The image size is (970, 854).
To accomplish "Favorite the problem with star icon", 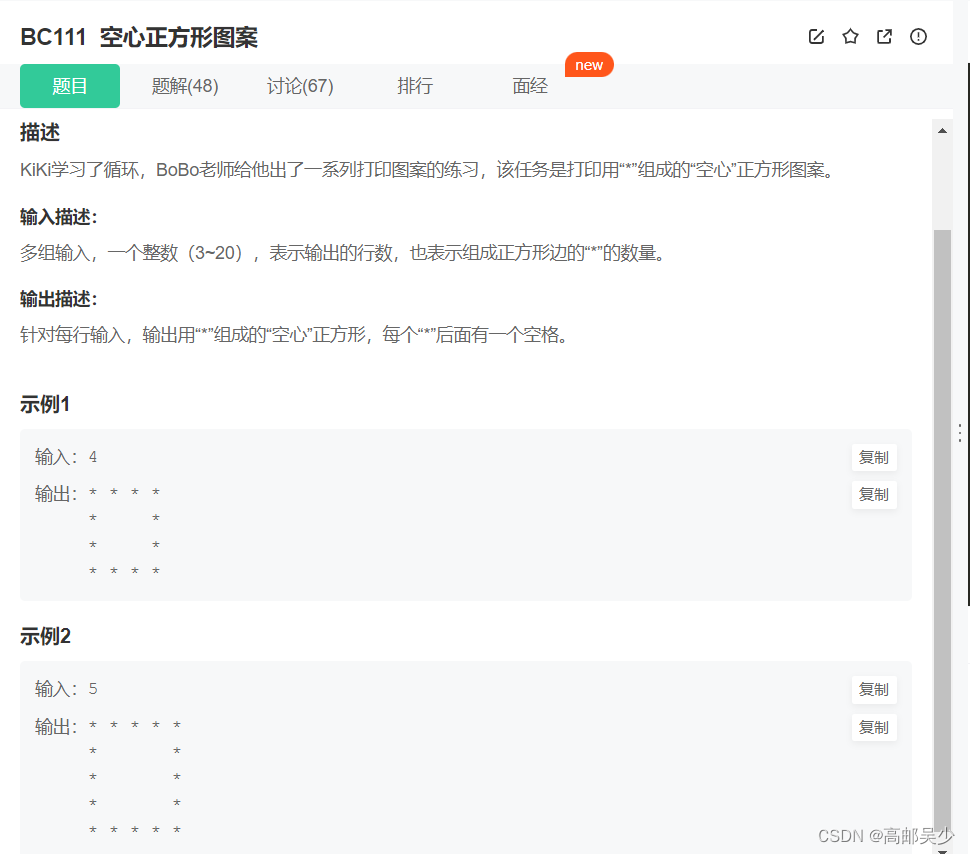I will [x=851, y=37].
